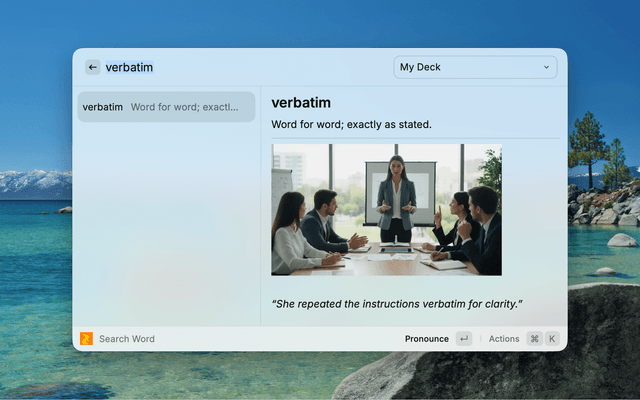The image size is (640, 400).
Task: Click the Pronounce button
Action: pos(426,339)
